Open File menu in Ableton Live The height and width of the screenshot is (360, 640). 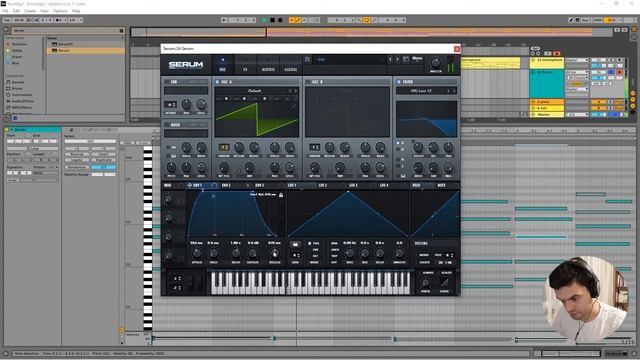pyautogui.click(x=5, y=11)
